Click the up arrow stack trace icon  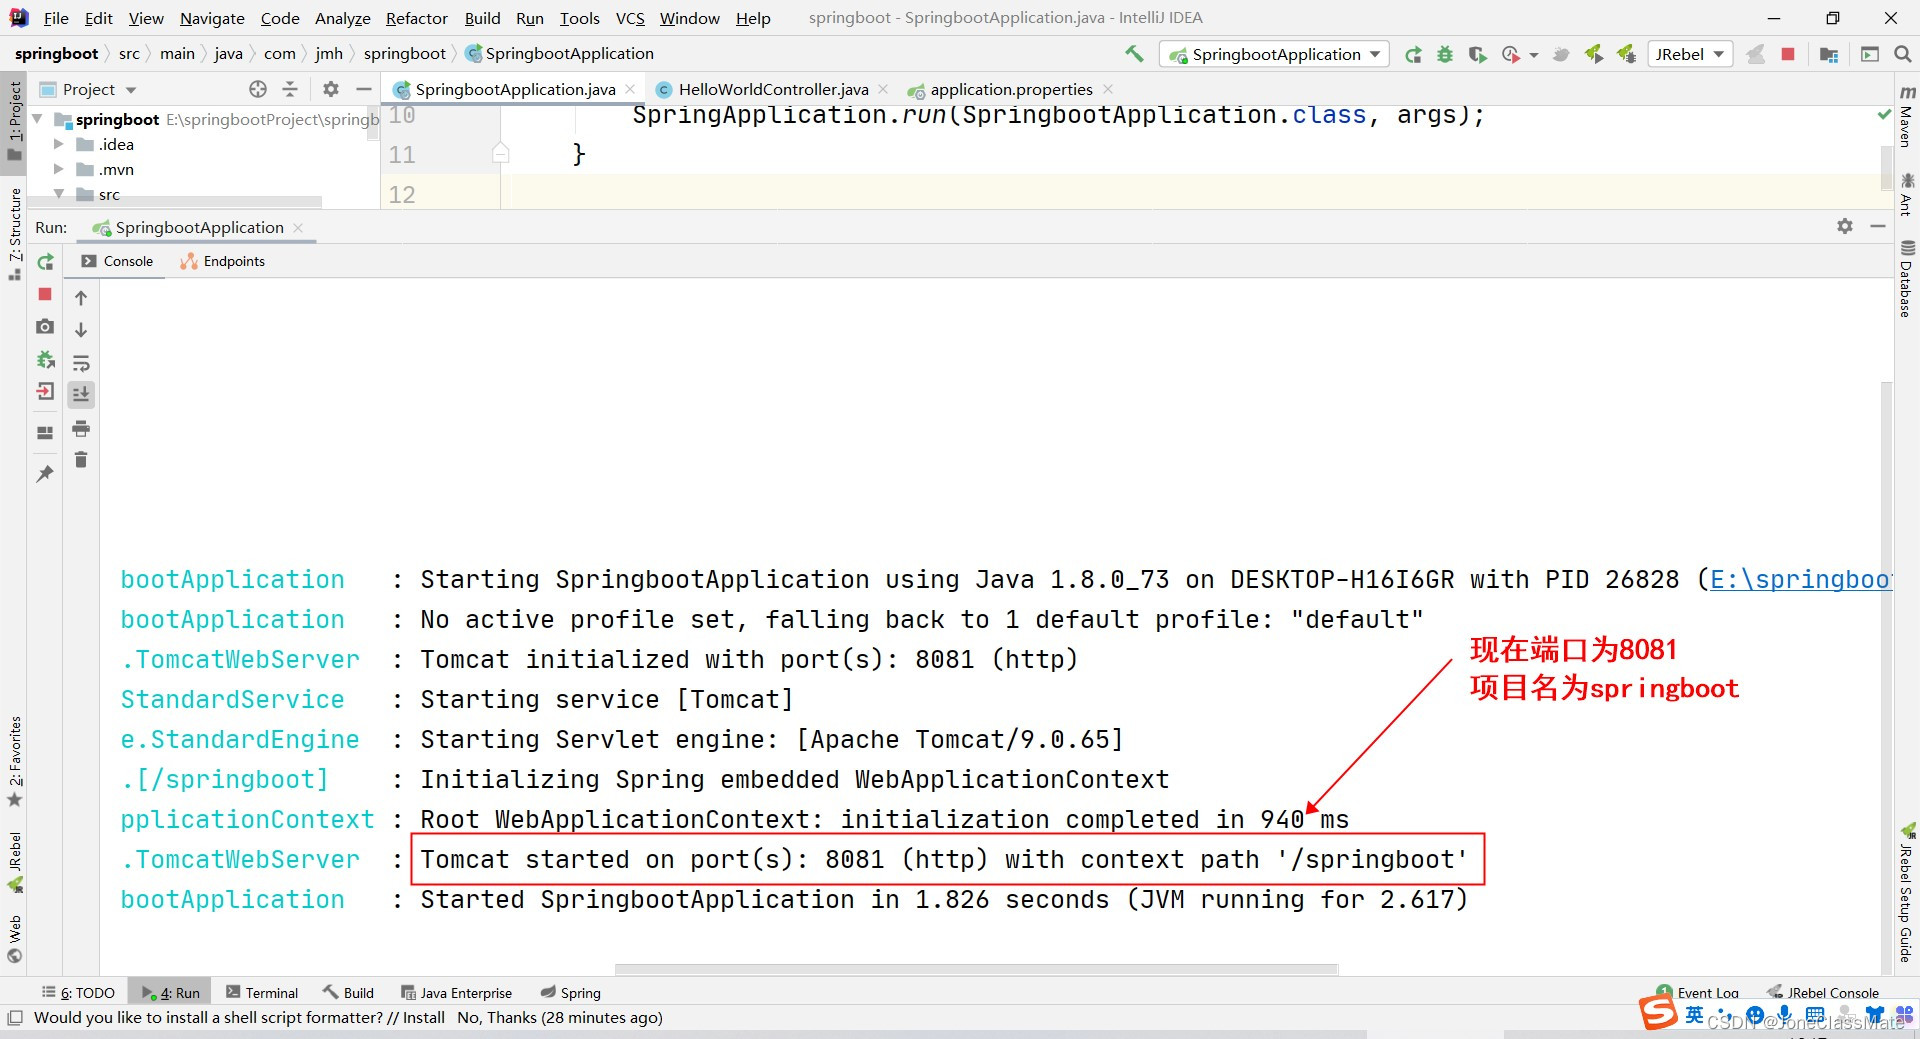[x=81, y=298]
